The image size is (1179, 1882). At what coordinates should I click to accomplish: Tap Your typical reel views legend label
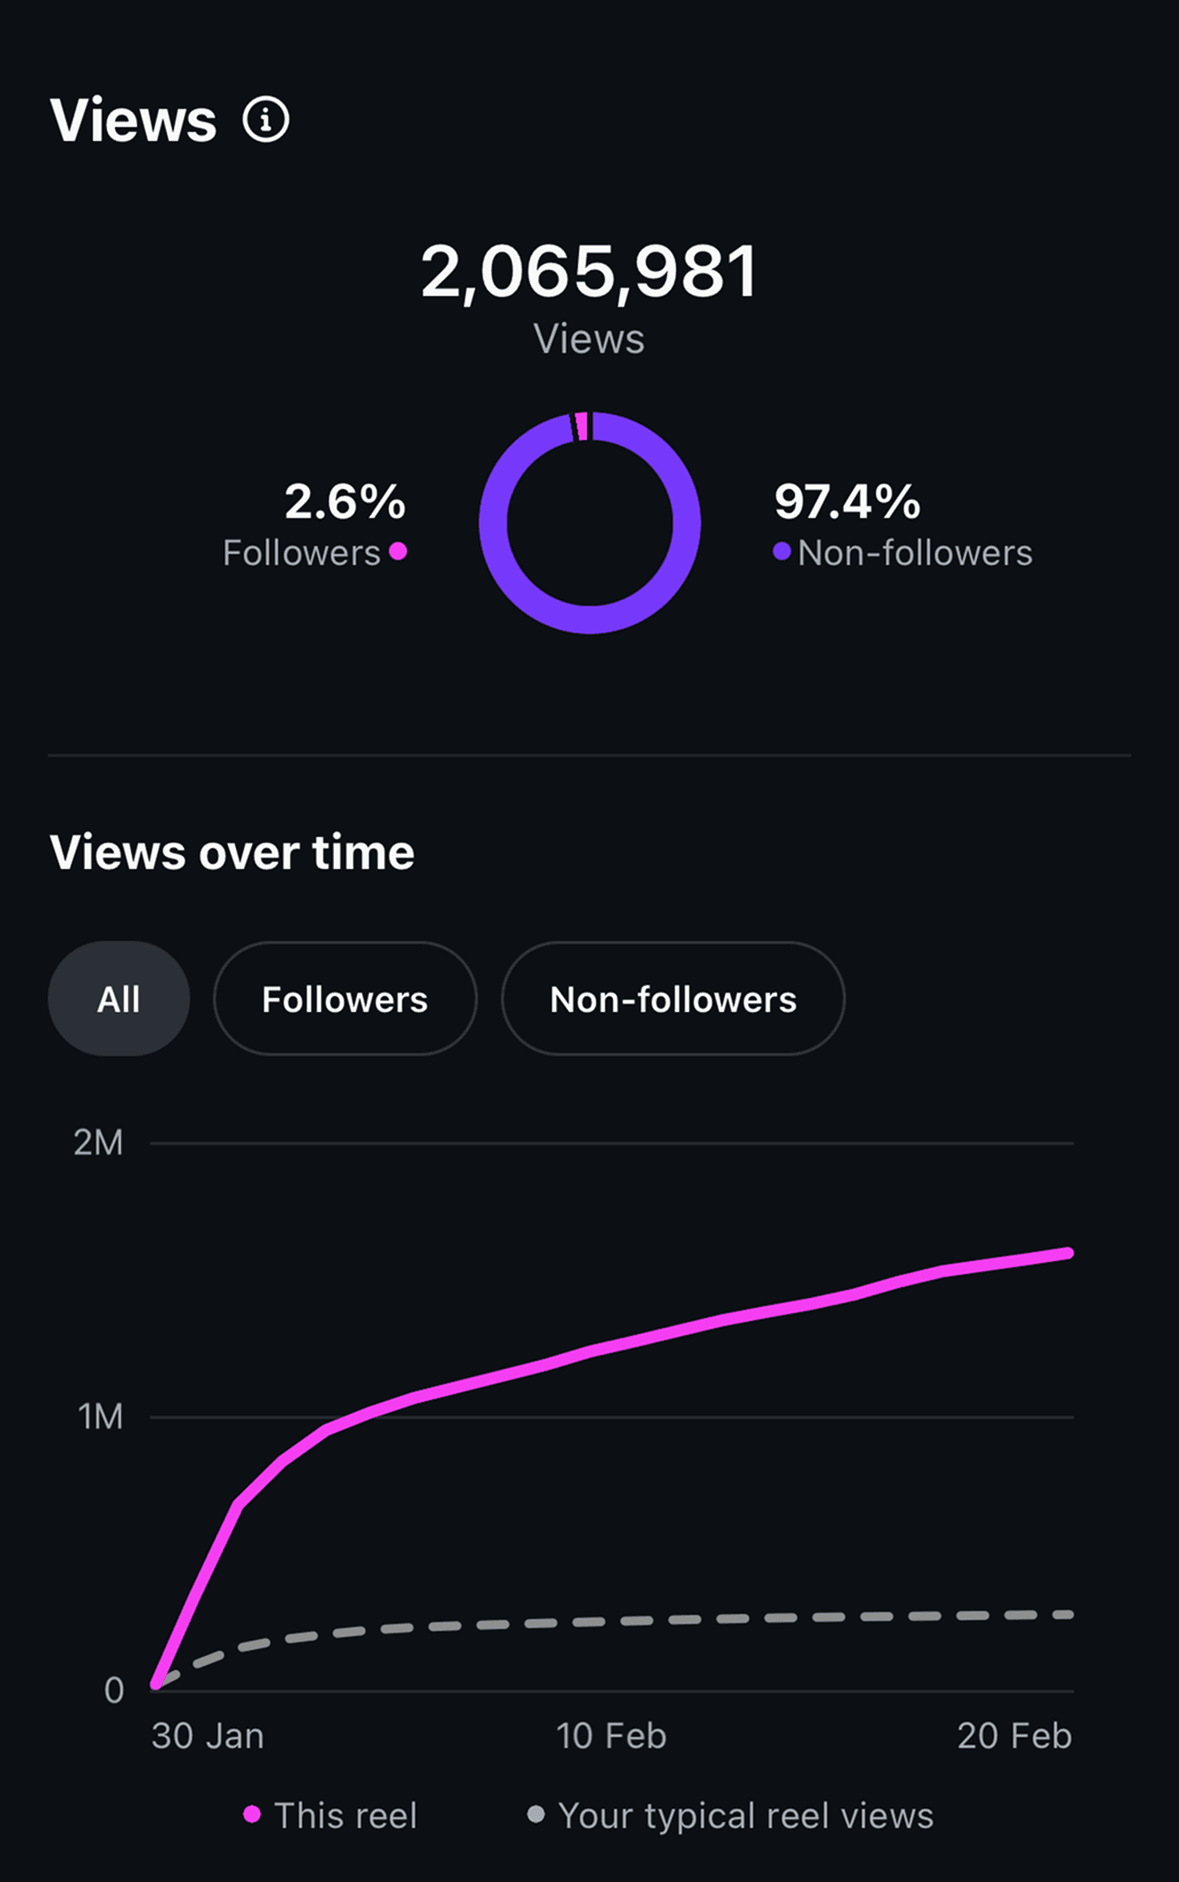tap(746, 1815)
